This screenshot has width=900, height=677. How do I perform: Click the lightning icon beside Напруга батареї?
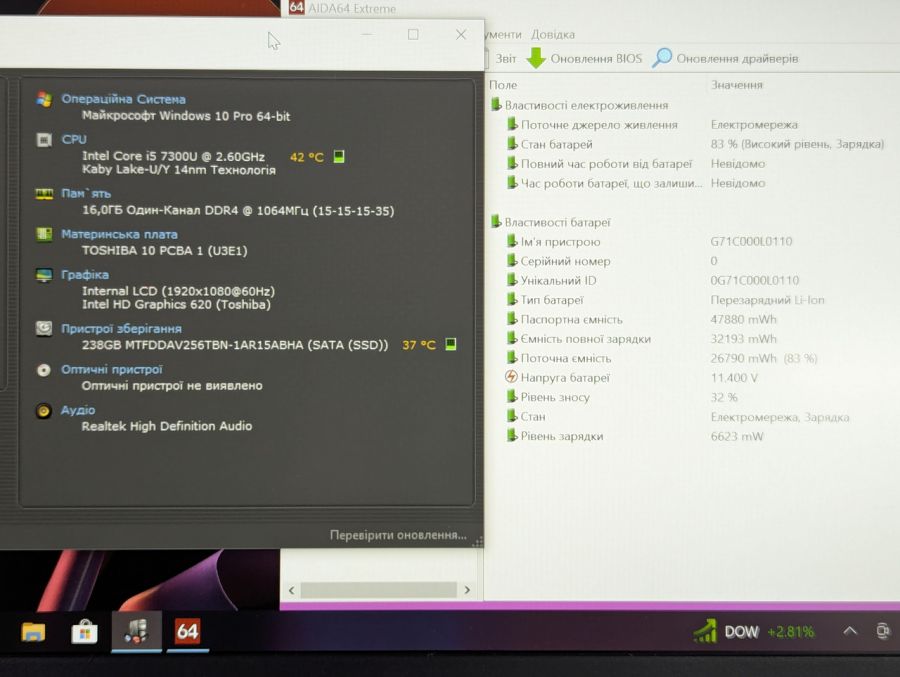tap(511, 377)
